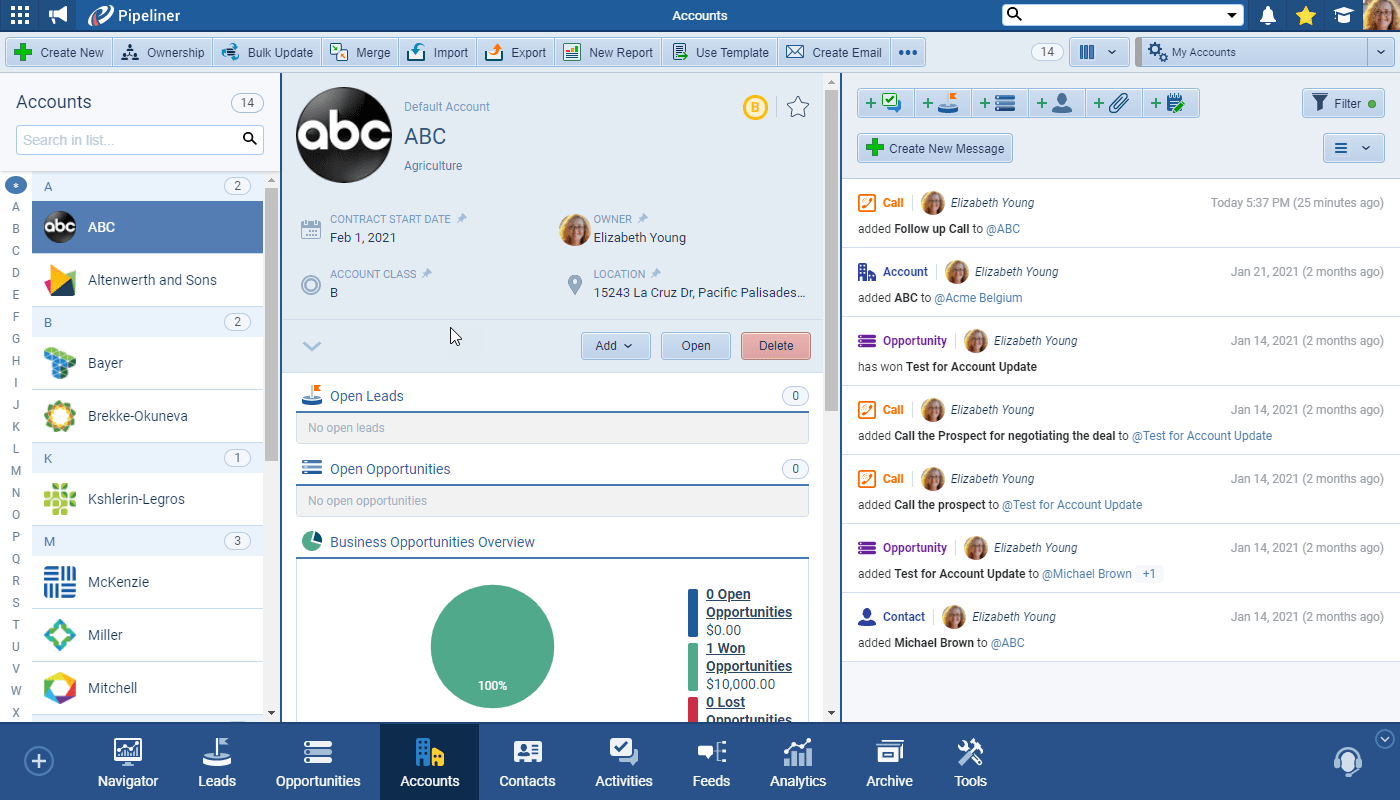Click the green pie chart segment
This screenshot has width=1400, height=800.
492,640
